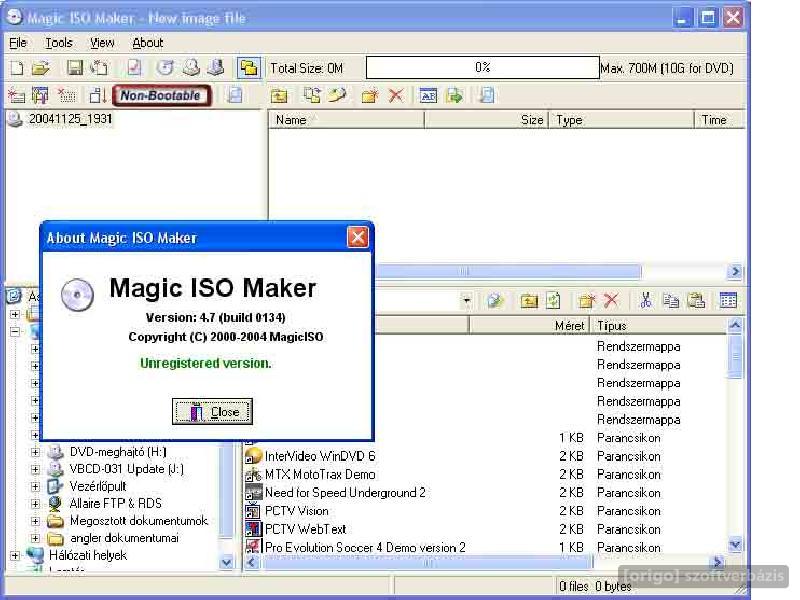The width and height of the screenshot is (800, 600).
Task: Click the image properties icon
Action: point(134,68)
